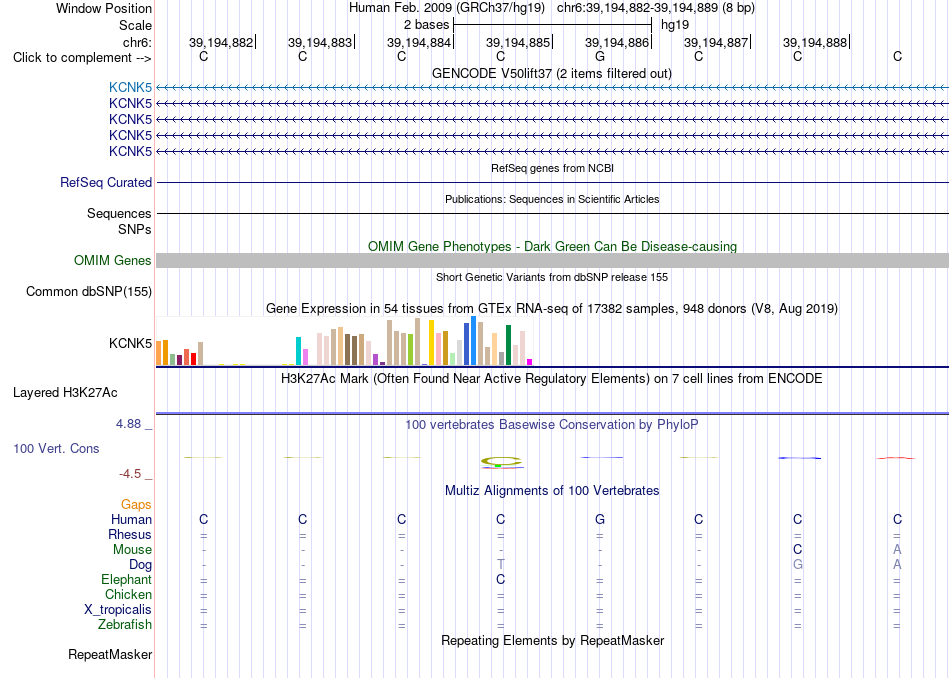Click the olive C logo in PhyloP track
The width and height of the screenshot is (950, 678).
pos(501,462)
